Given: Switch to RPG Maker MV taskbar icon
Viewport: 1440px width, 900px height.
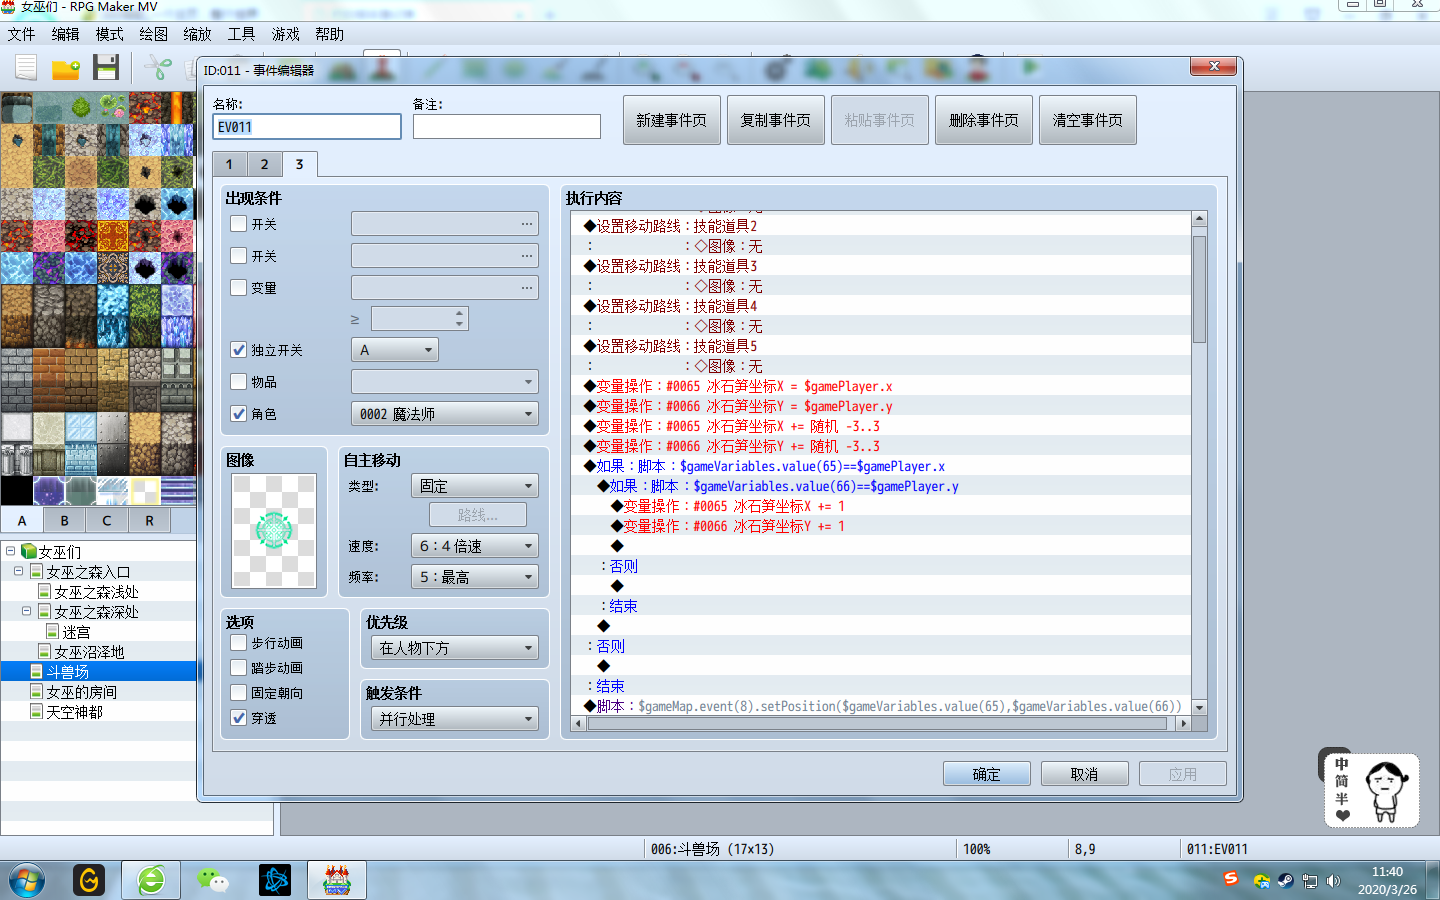Looking at the screenshot, I should [337, 881].
